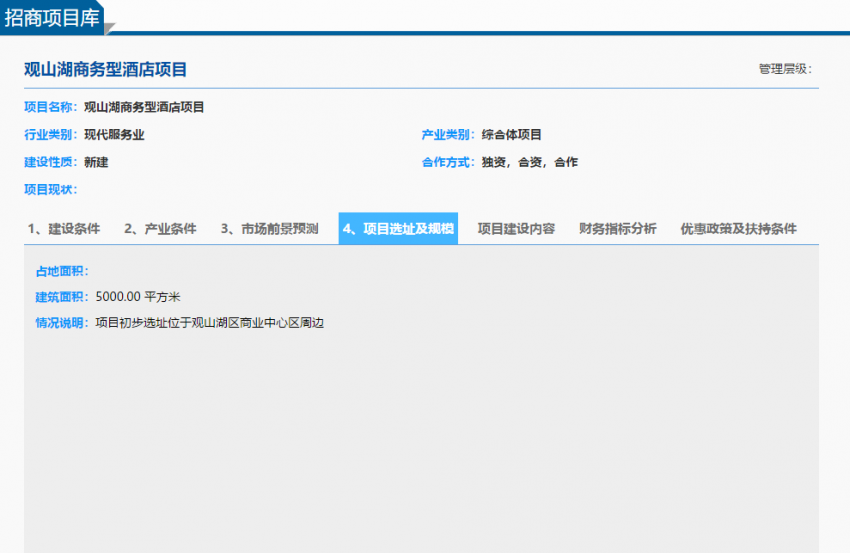Click the 招商项目库 header banner
This screenshot has width=850, height=553.
pyautogui.click(x=52, y=17)
